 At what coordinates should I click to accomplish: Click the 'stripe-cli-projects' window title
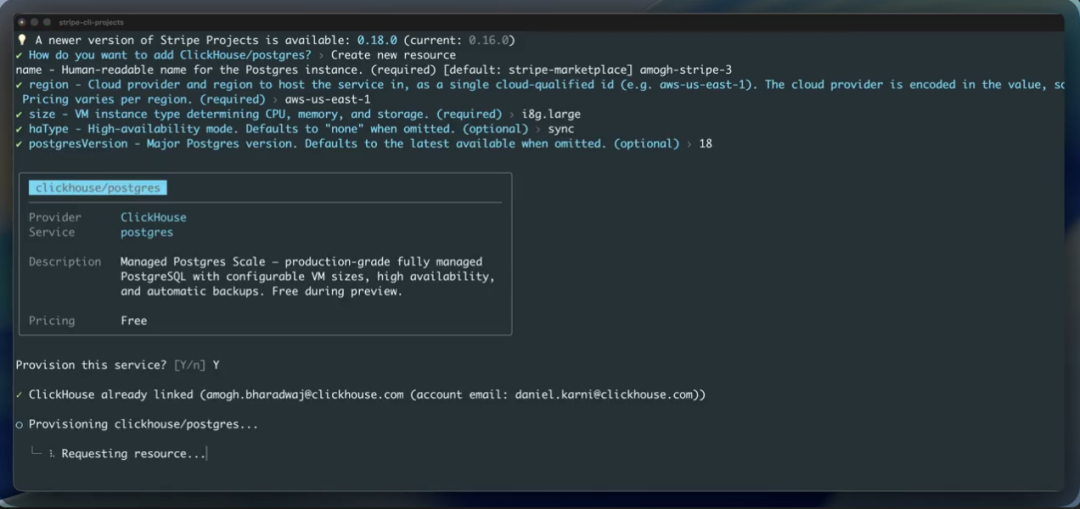pos(91,22)
